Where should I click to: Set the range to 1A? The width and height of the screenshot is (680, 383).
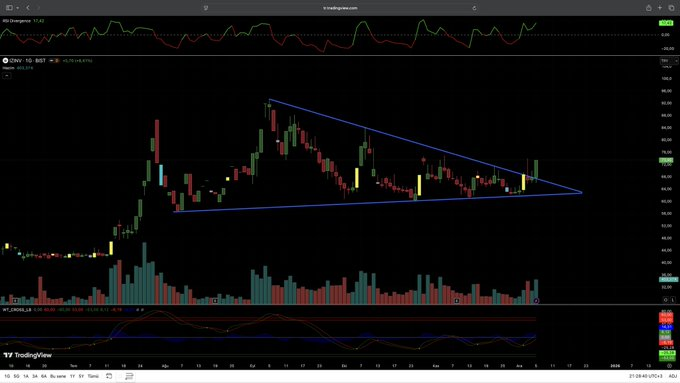pos(26,376)
